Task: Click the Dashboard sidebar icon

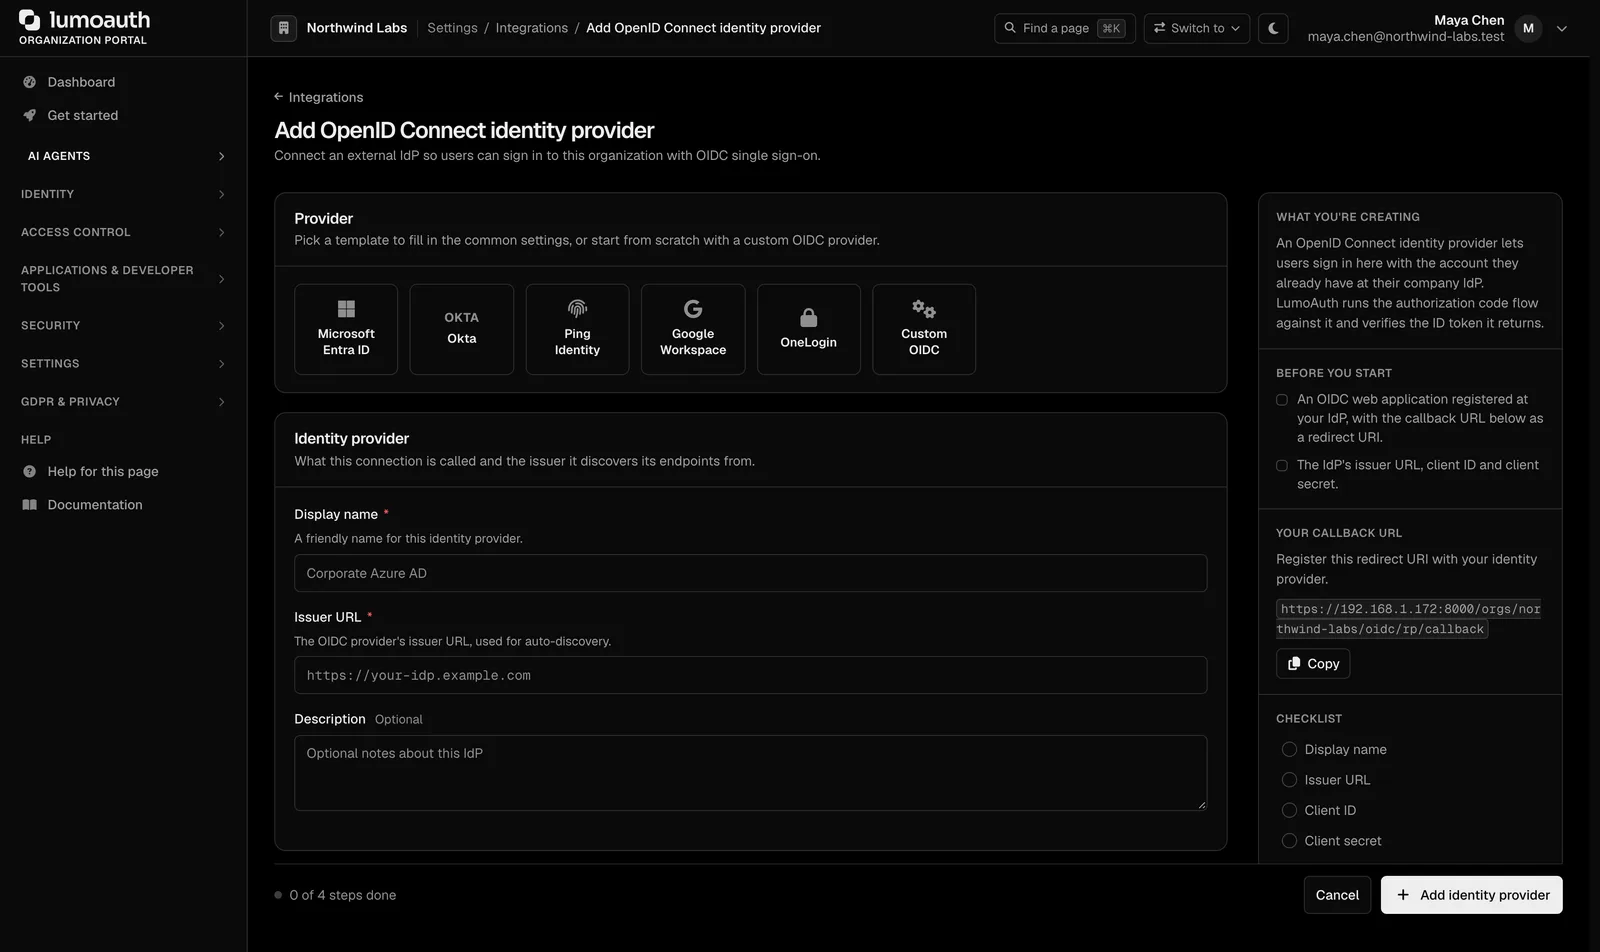Action: [29, 82]
